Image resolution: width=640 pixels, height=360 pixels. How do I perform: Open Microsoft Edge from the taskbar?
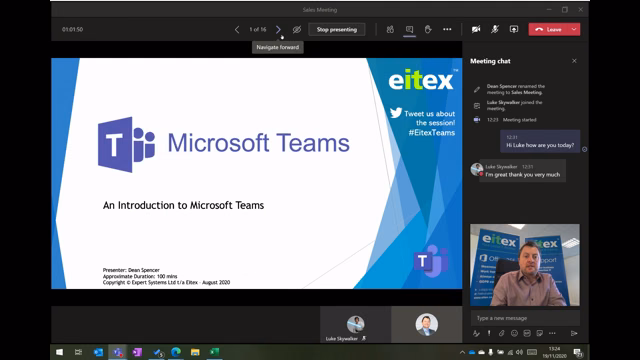176,352
